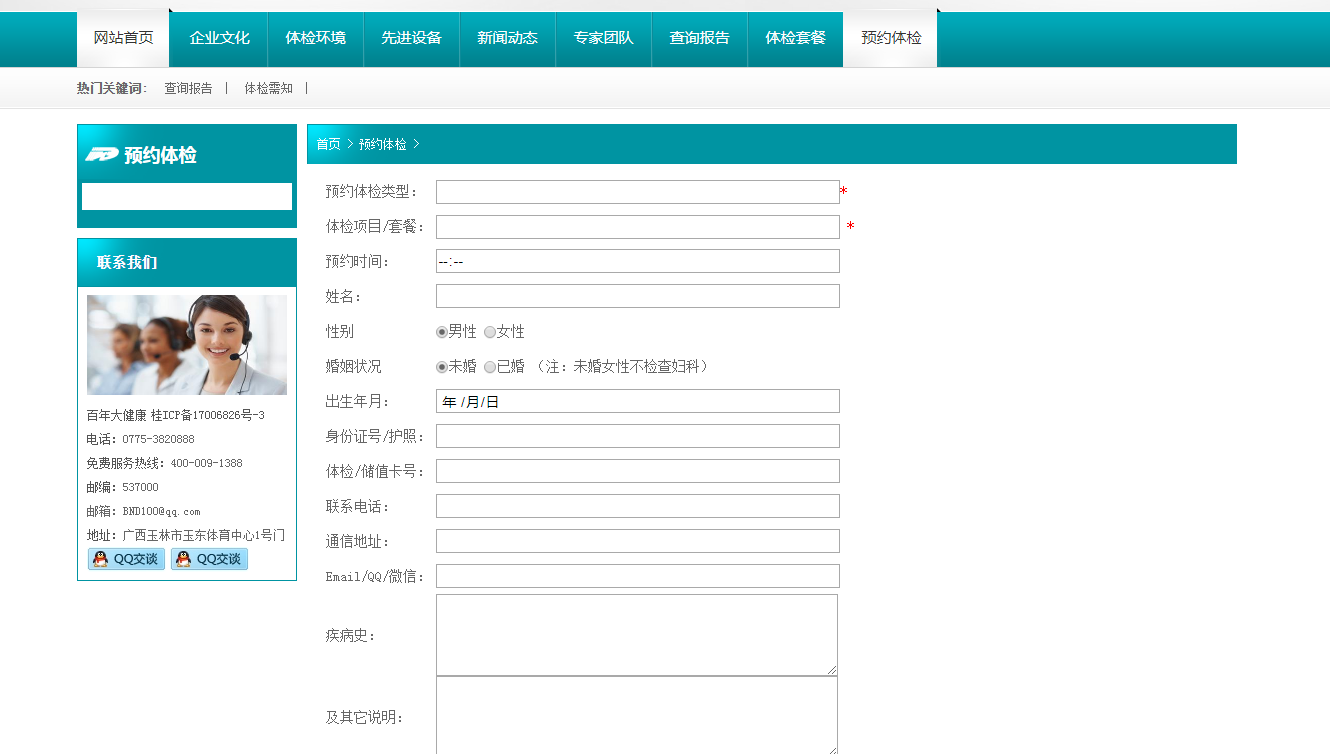This screenshot has width=1330, height=754.
Task: Click the 预约时间 time field
Action: click(637, 261)
